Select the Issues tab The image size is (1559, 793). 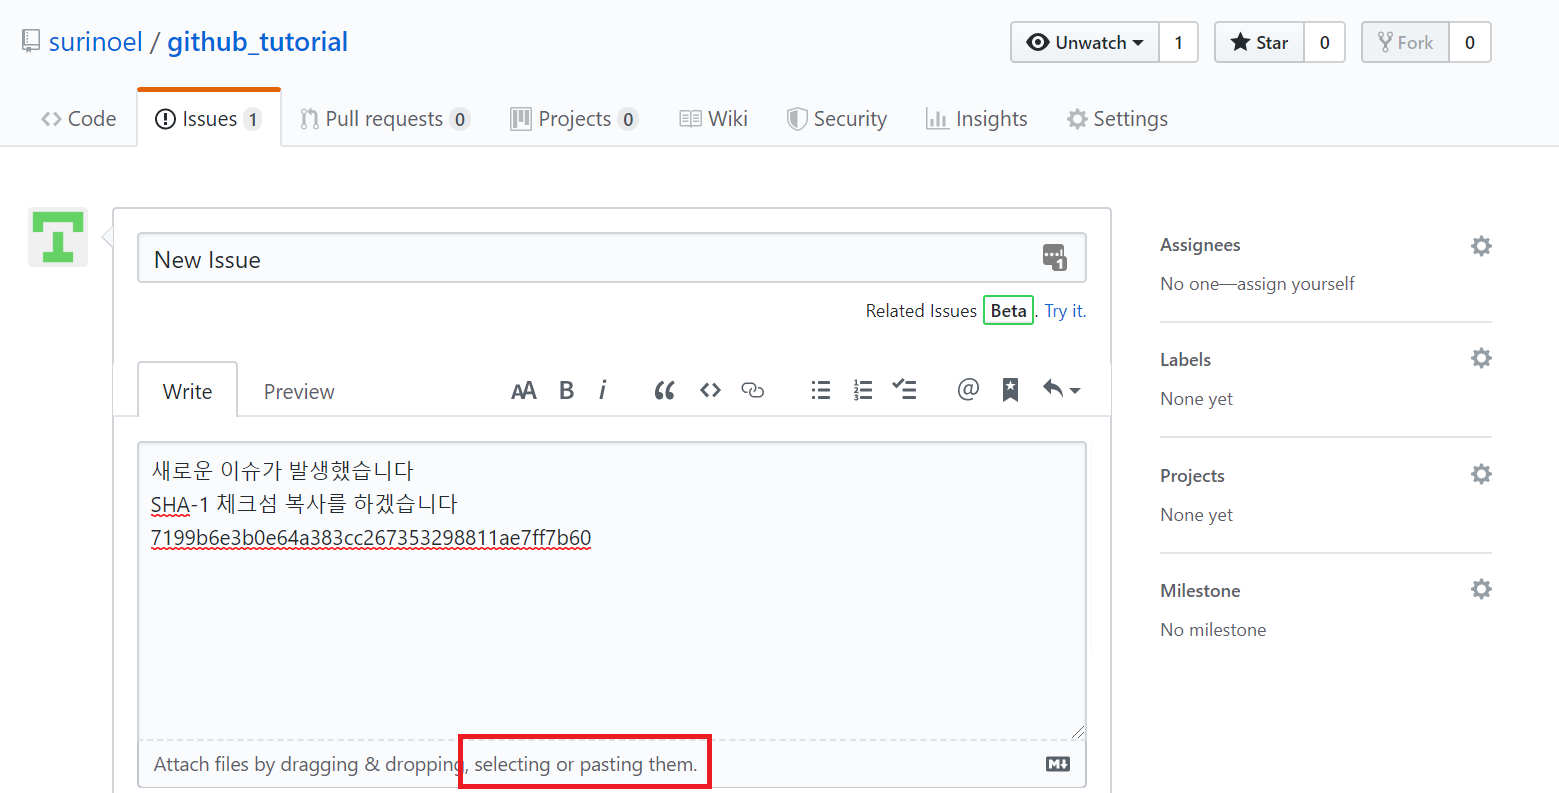[x=209, y=119]
